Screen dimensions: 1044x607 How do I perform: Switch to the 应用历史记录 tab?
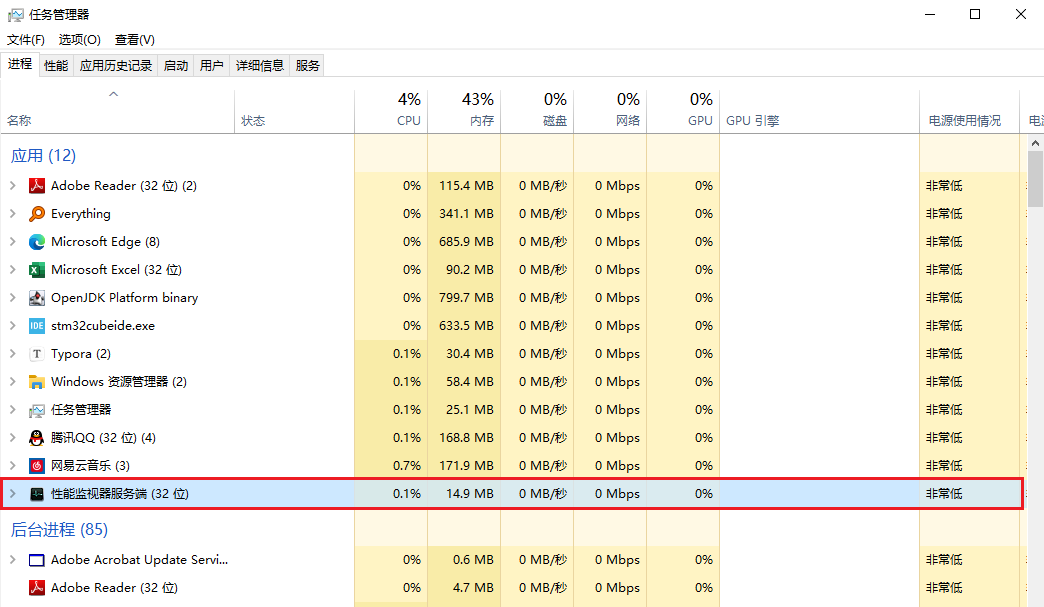(x=116, y=65)
